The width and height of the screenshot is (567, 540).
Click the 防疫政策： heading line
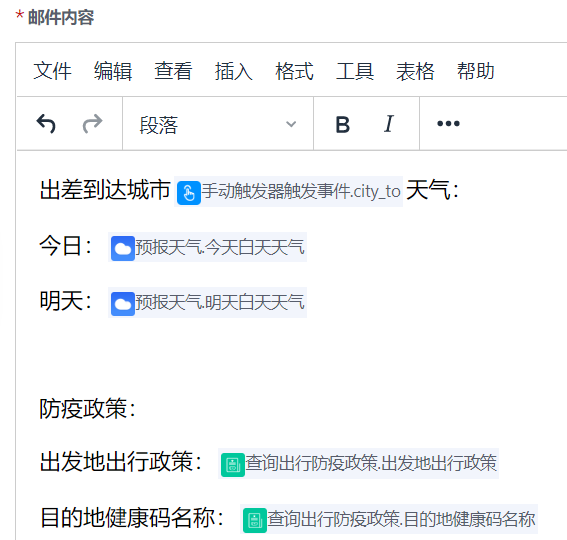tap(87, 409)
